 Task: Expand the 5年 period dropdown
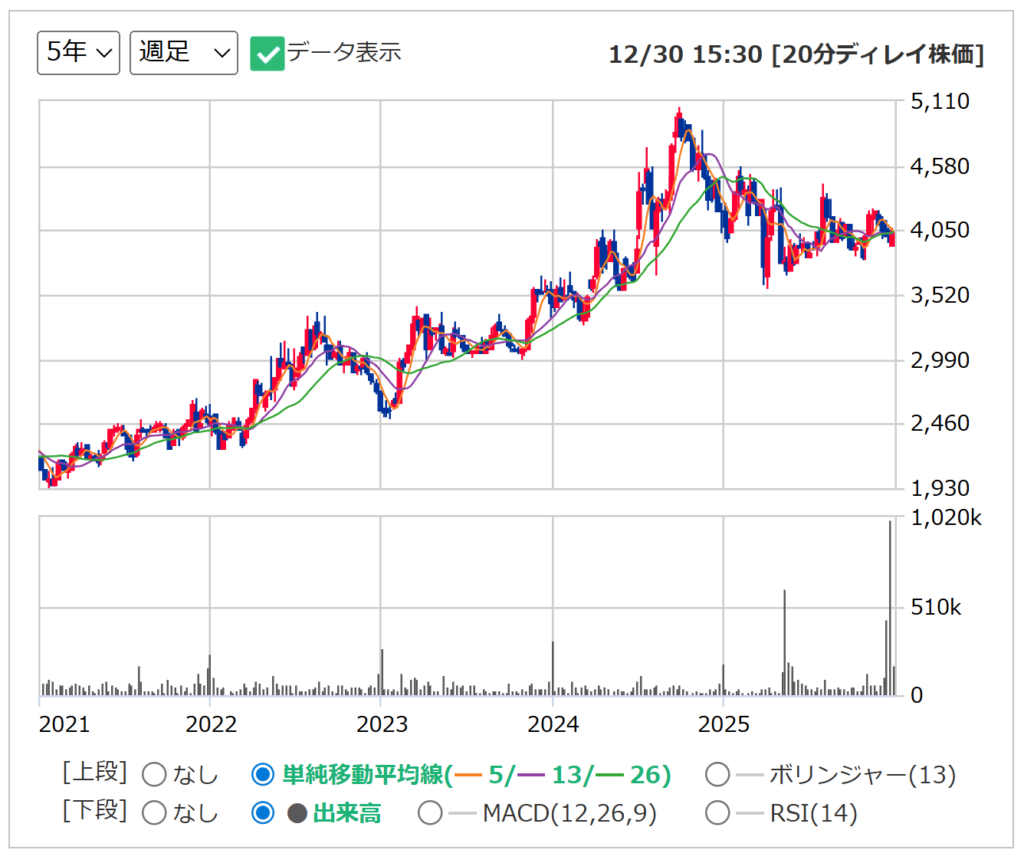(78, 53)
